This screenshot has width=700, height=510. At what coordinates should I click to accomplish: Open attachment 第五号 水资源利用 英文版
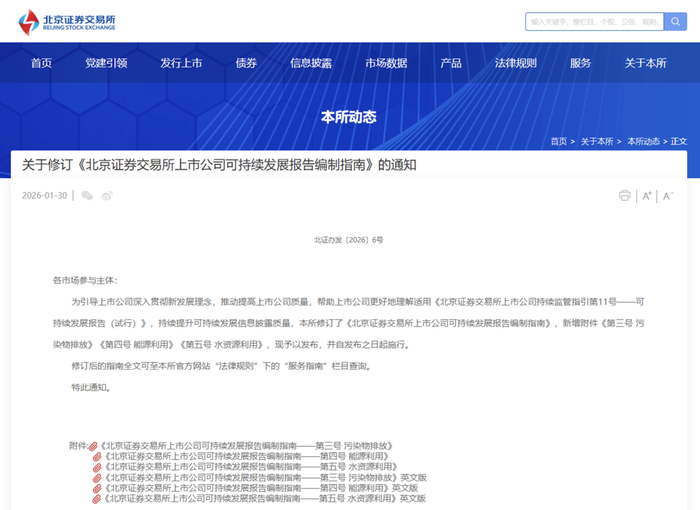click(265, 498)
